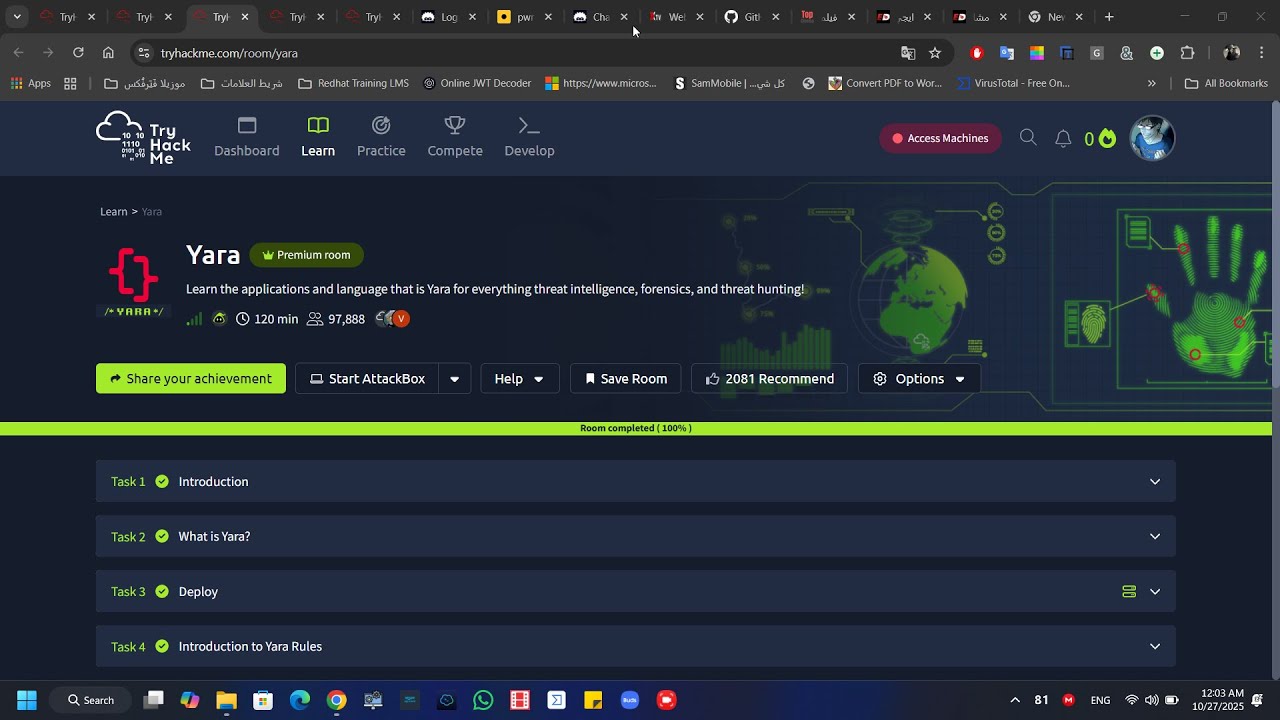Image resolution: width=1280 pixels, height=720 pixels.
Task: View the streak flame counter
Action: 1100,139
